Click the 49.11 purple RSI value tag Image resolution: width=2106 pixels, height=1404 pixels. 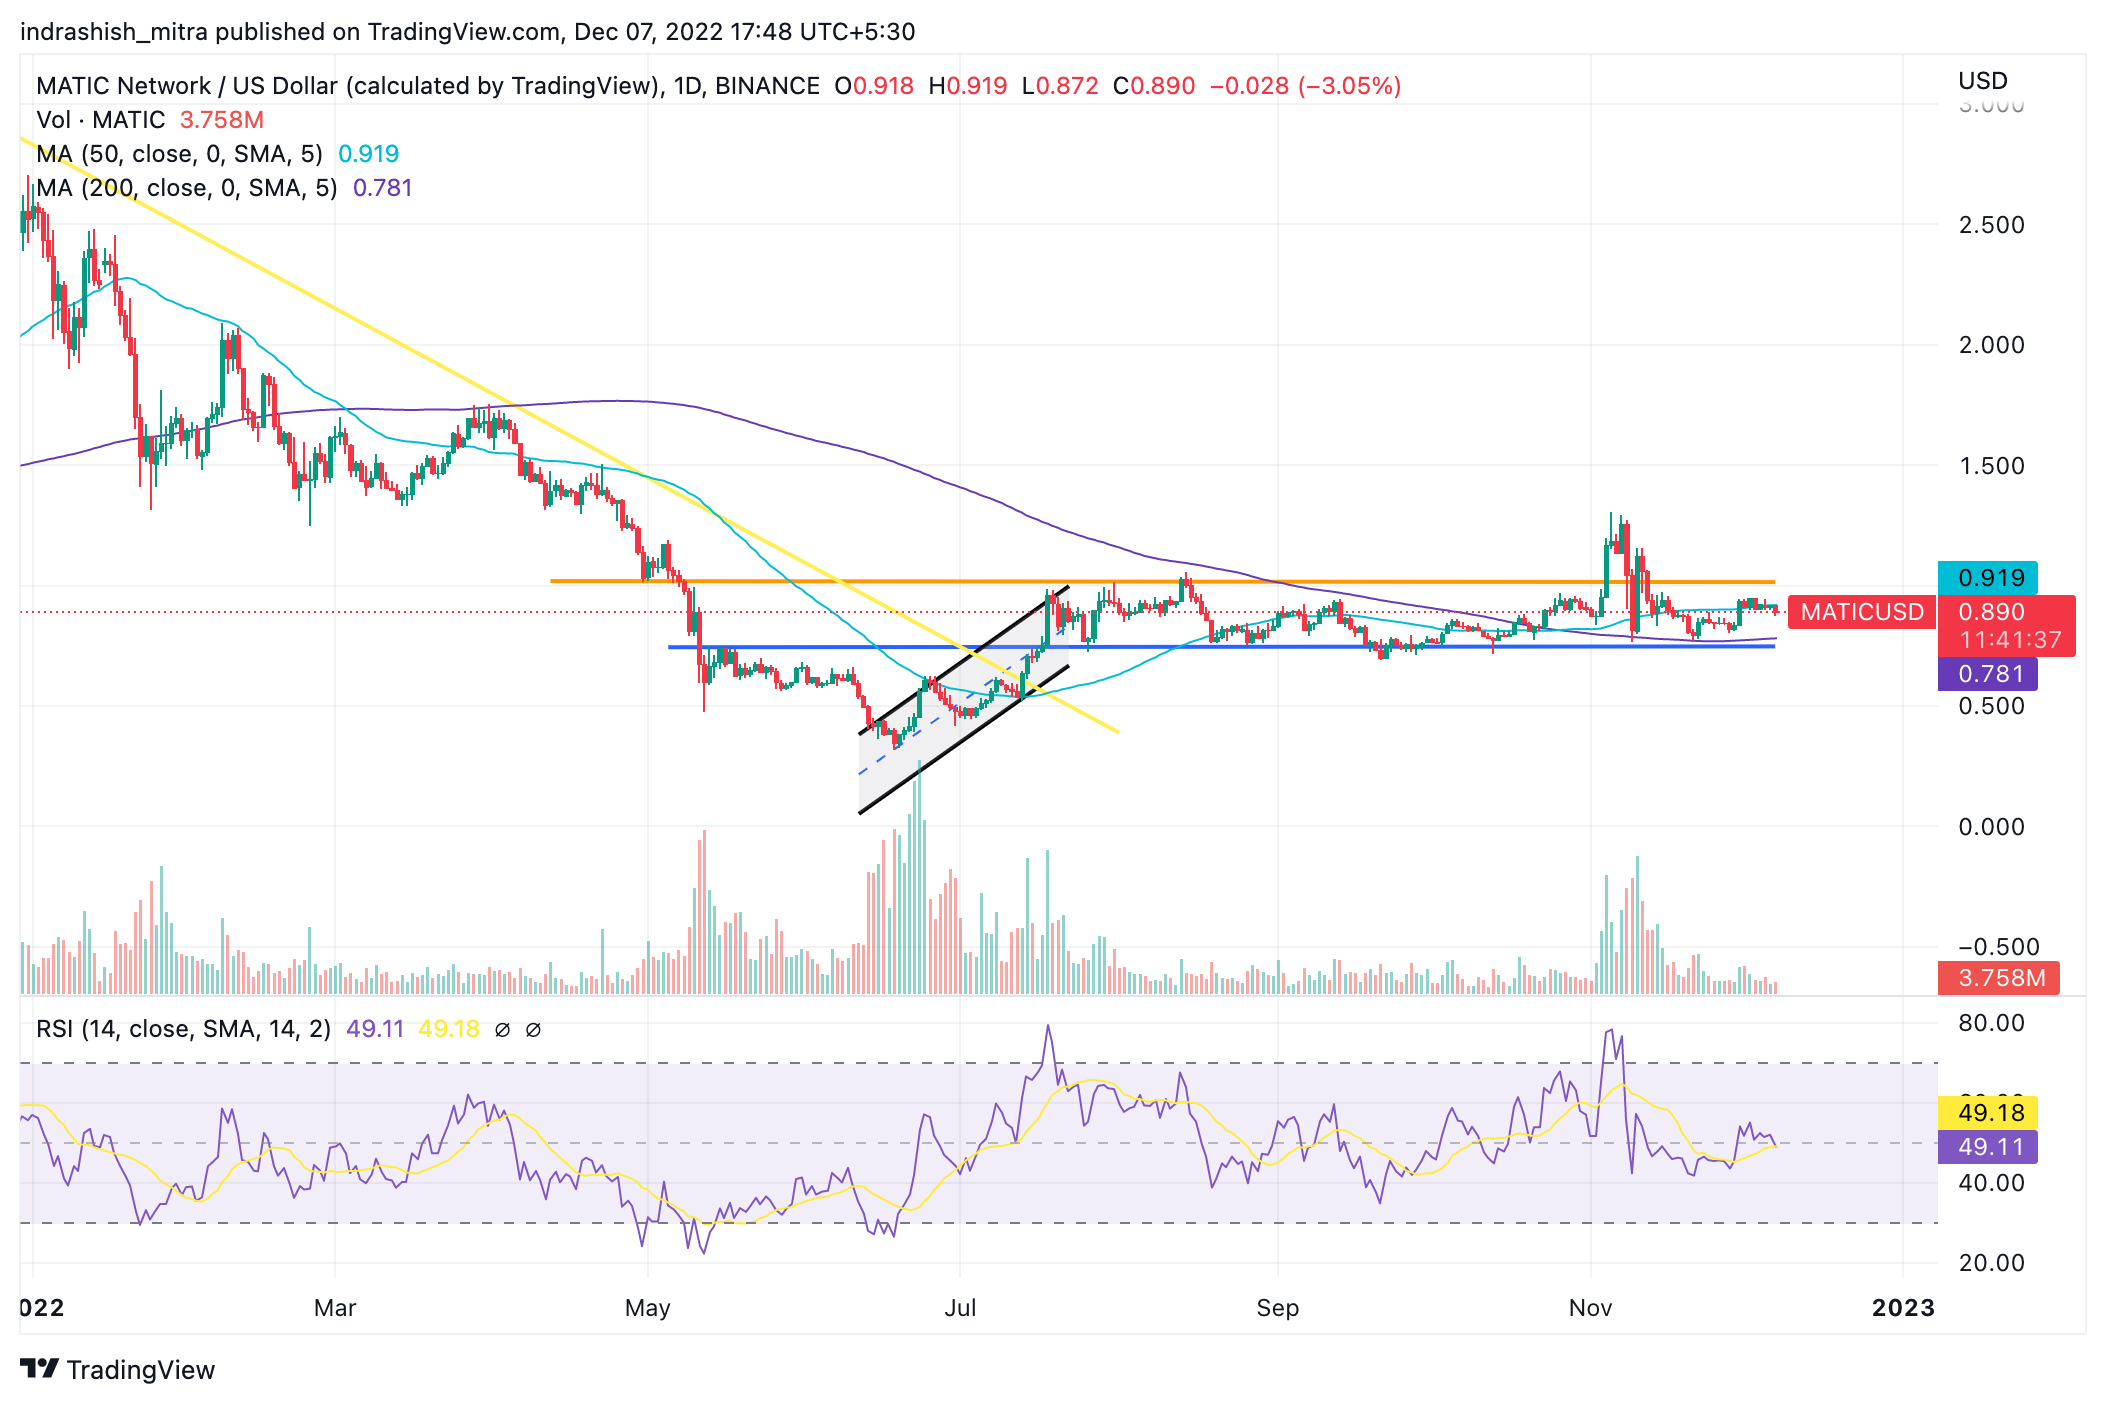1988,1147
